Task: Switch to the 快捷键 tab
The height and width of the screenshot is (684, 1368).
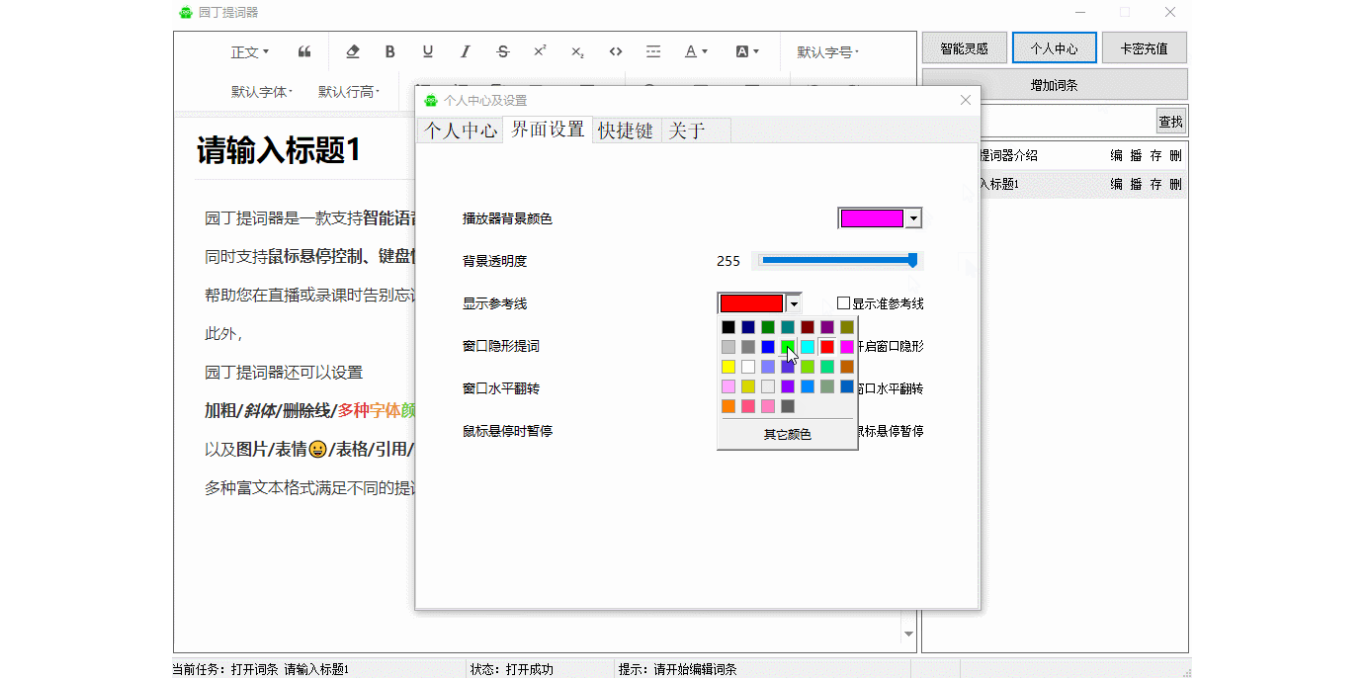Action: click(x=625, y=131)
